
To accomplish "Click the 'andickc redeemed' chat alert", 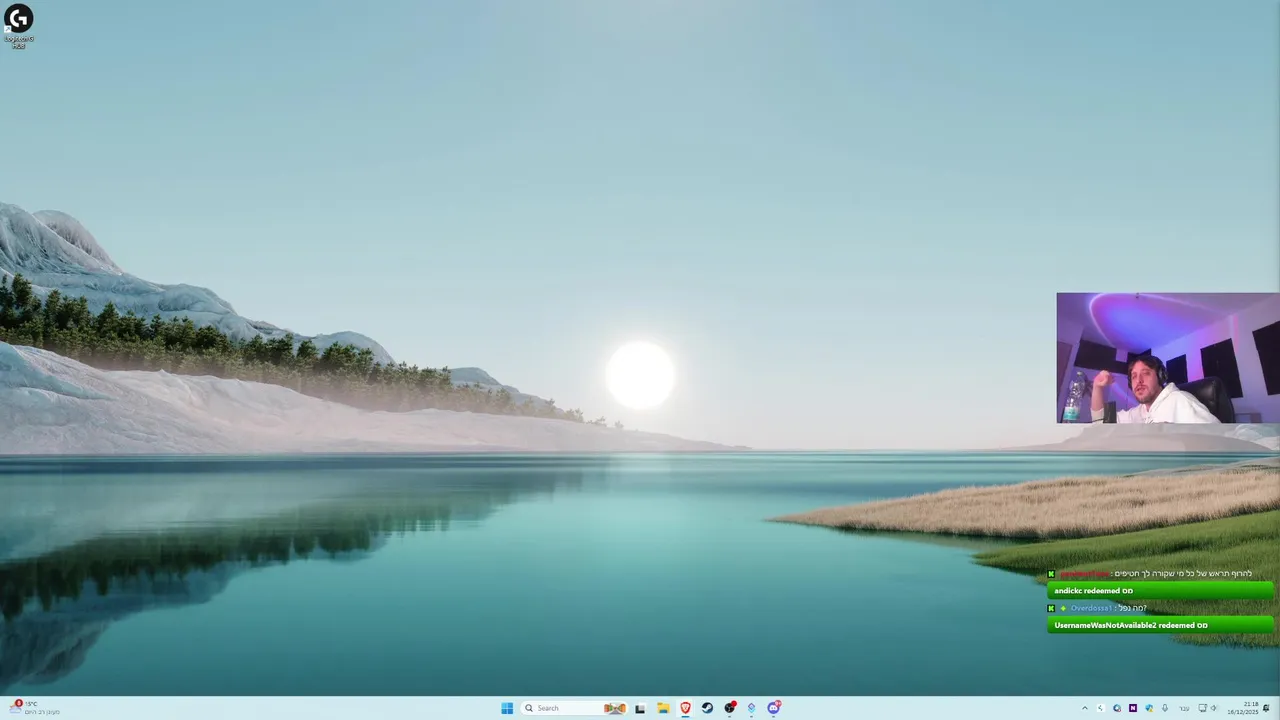I will tap(1160, 591).
